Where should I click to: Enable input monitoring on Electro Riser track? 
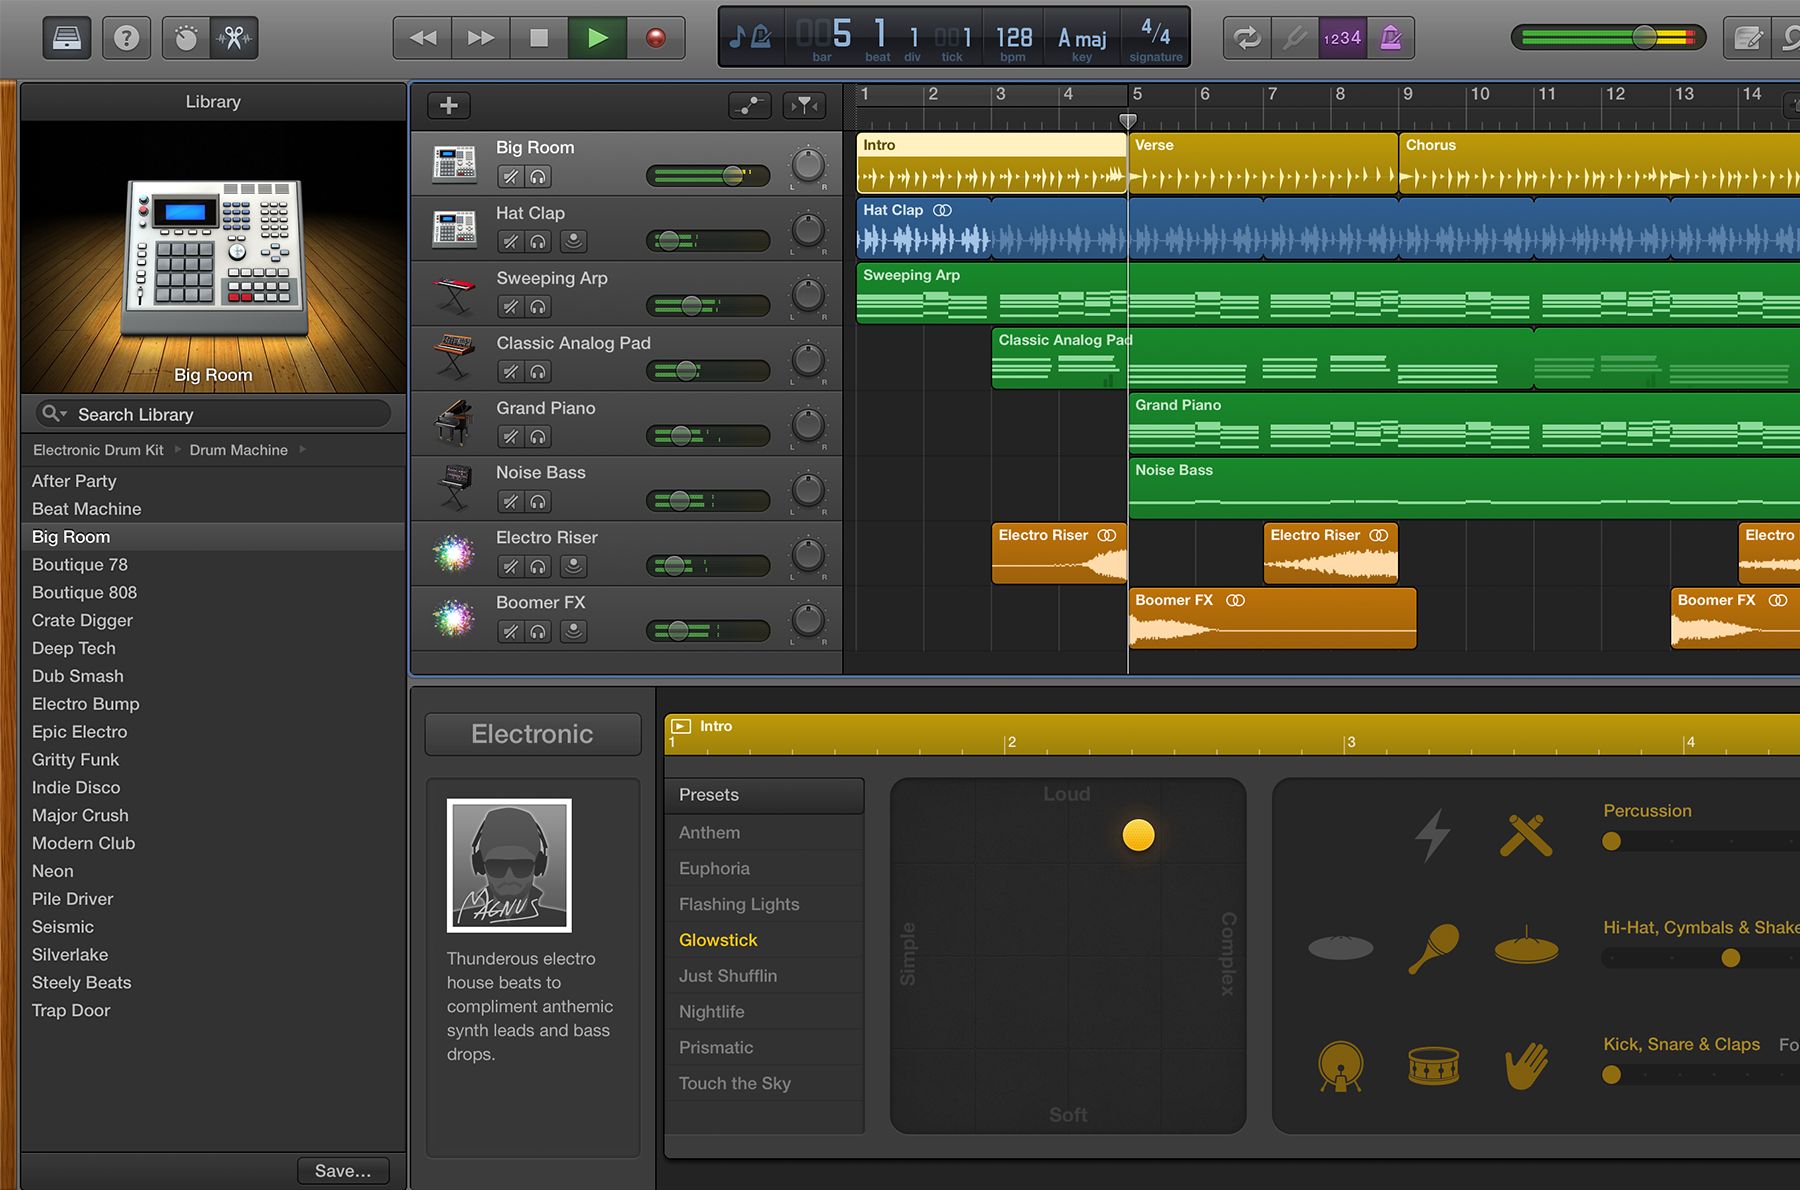click(573, 566)
